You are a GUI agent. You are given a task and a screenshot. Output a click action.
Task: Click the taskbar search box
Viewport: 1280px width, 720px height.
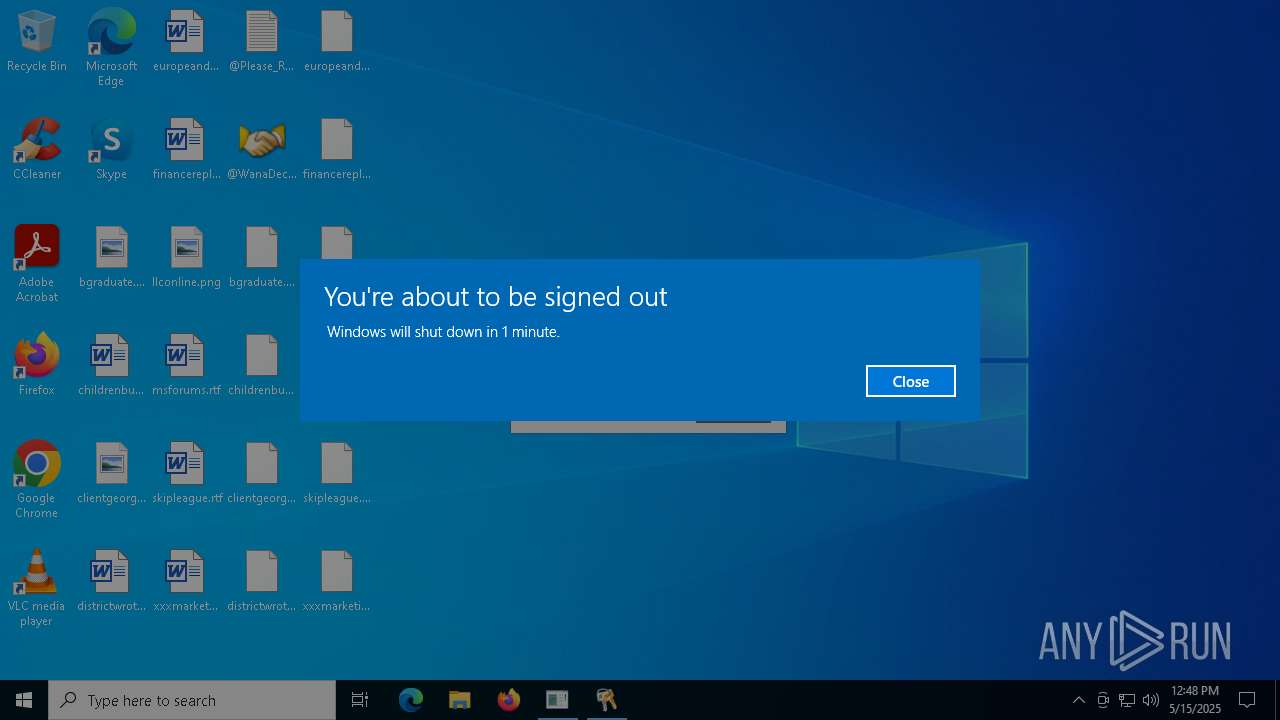(192, 700)
